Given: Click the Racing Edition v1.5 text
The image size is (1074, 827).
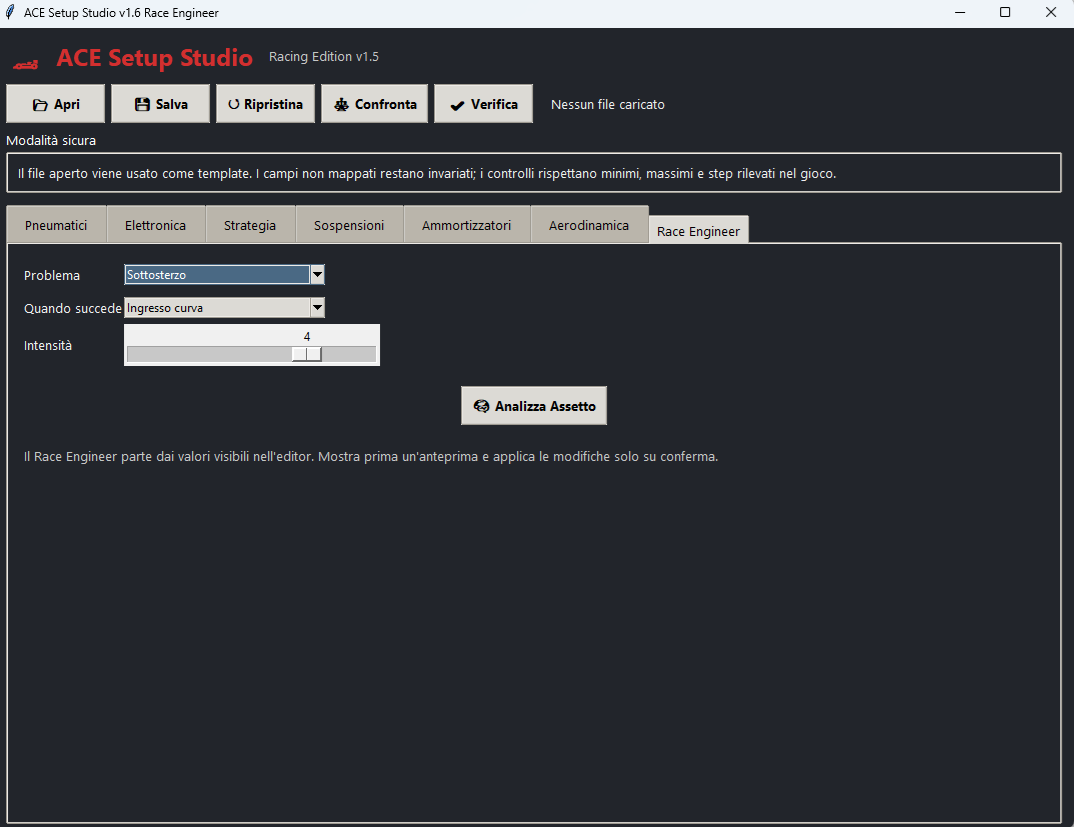Looking at the screenshot, I should click(324, 57).
